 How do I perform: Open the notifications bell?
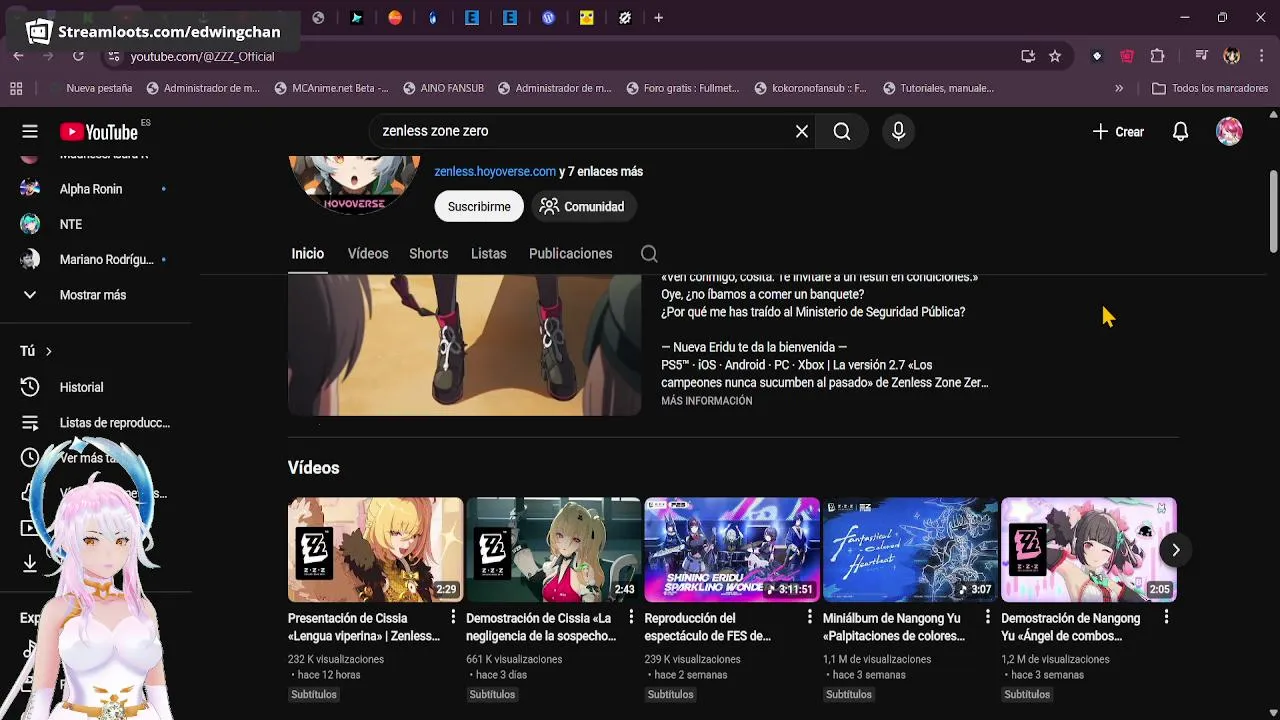(1180, 132)
